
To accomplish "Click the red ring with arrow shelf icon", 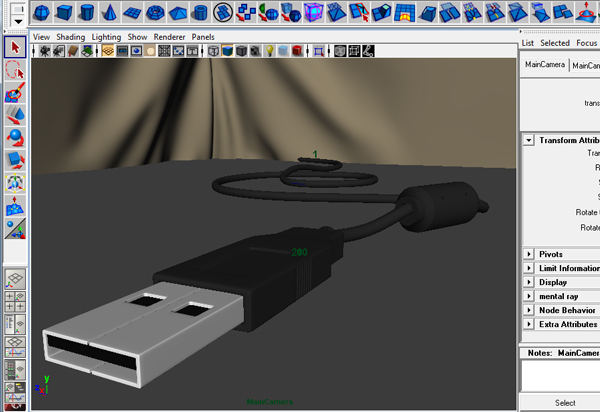I will tap(586, 12).
